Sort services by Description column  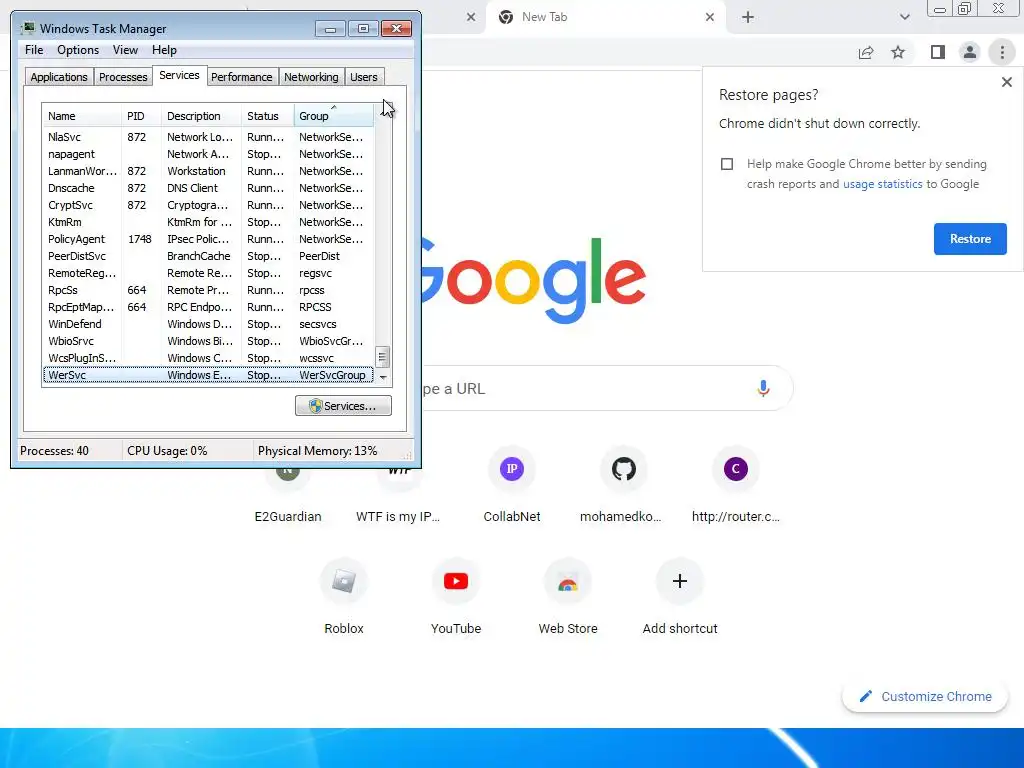201,116
